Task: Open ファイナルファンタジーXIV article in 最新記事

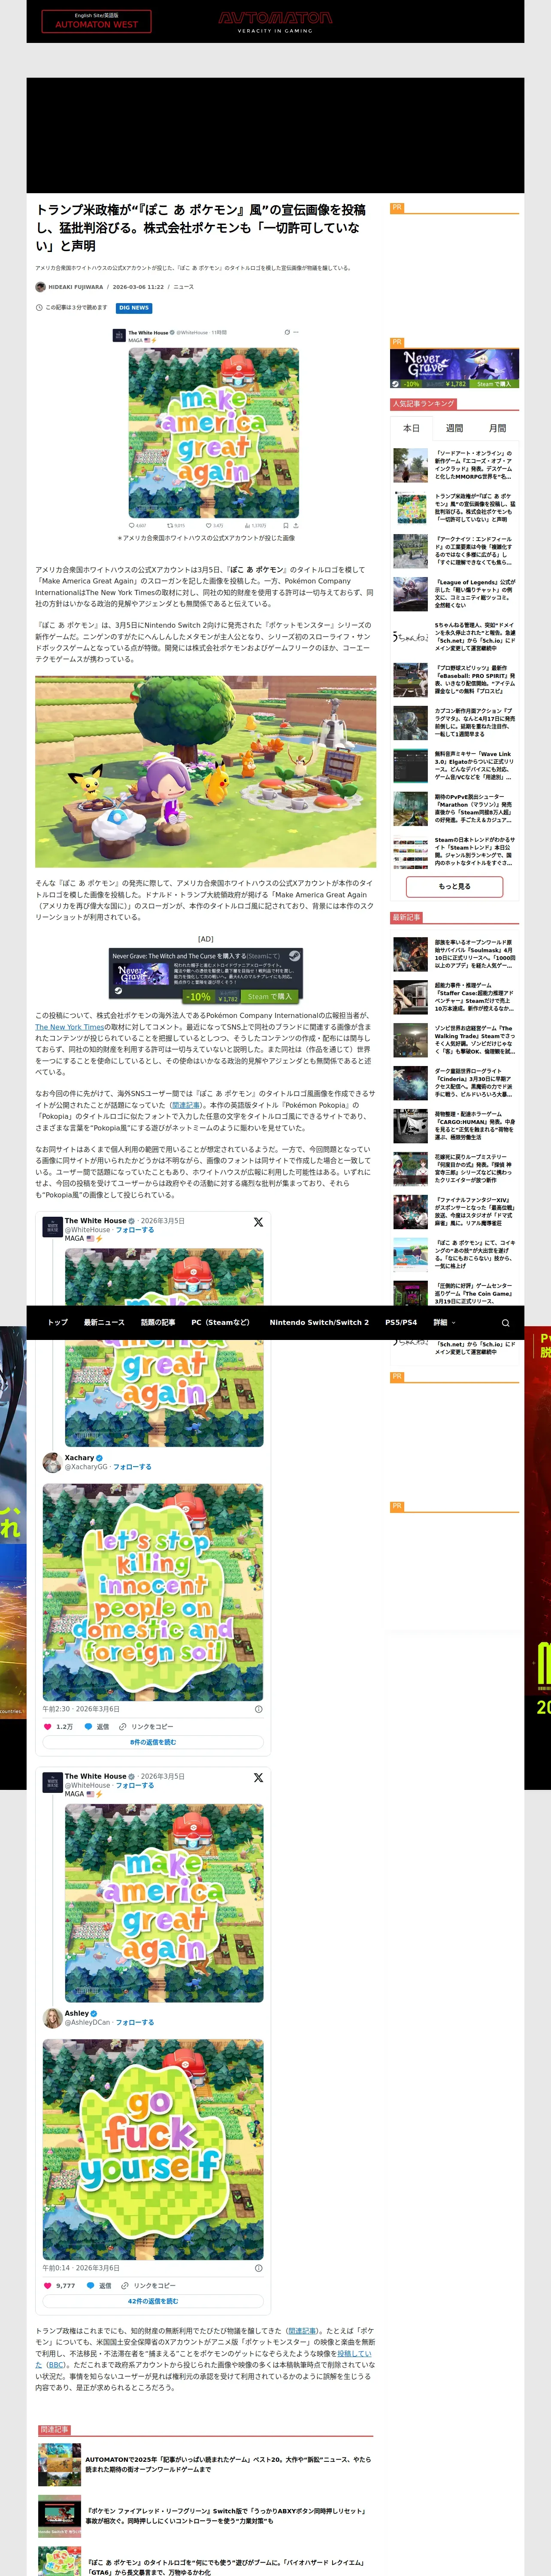Action: (454, 1213)
